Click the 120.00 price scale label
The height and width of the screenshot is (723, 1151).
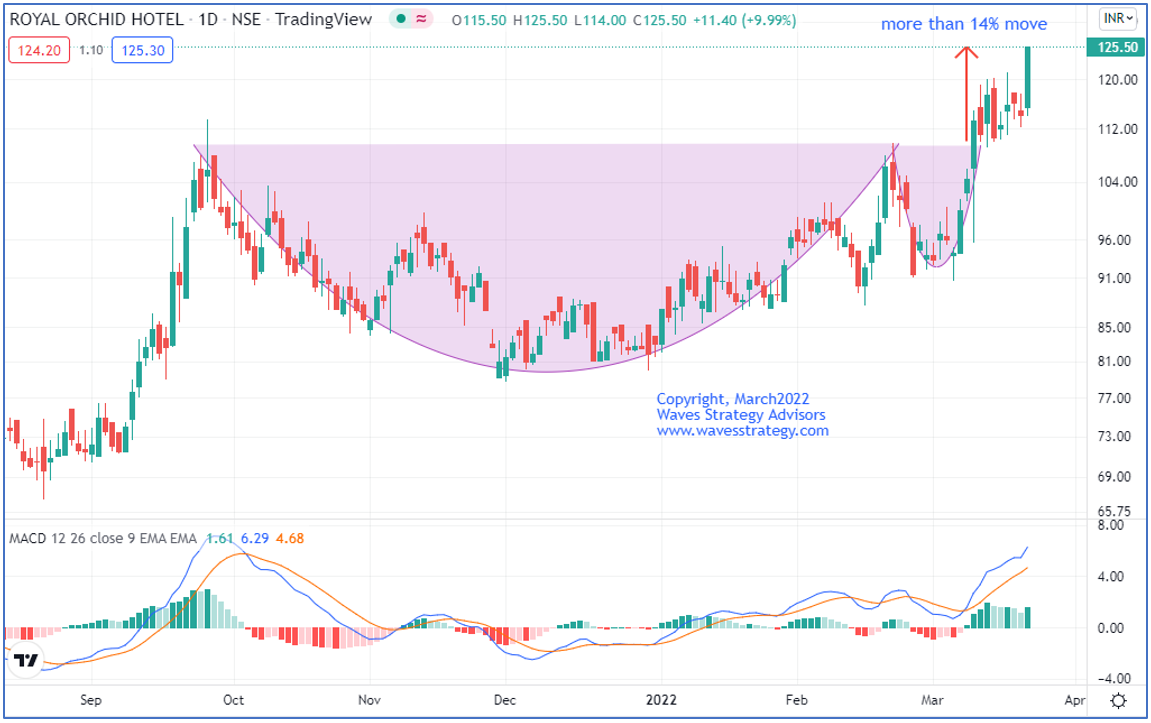click(x=1117, y=80)
